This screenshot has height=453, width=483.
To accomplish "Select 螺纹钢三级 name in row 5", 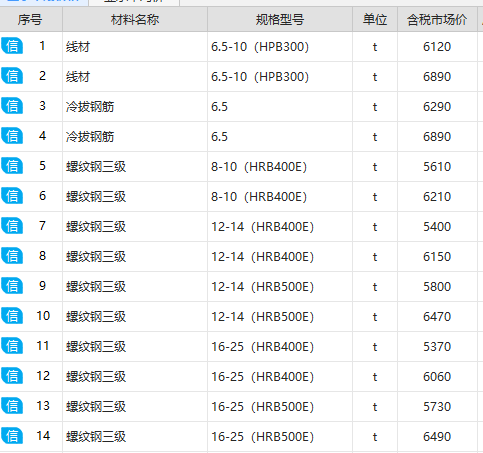I will coord(96,167).
